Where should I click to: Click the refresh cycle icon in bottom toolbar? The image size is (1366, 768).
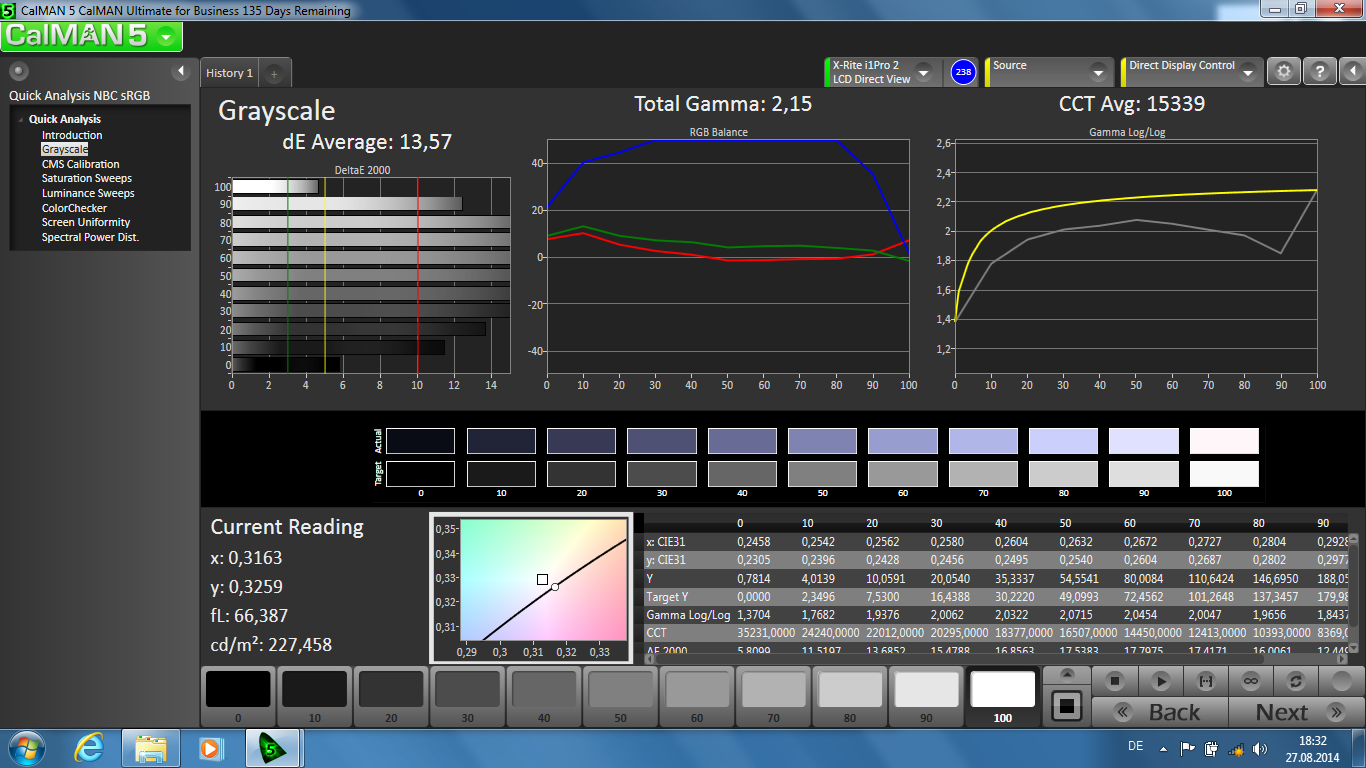click(x=1295, y=681)
